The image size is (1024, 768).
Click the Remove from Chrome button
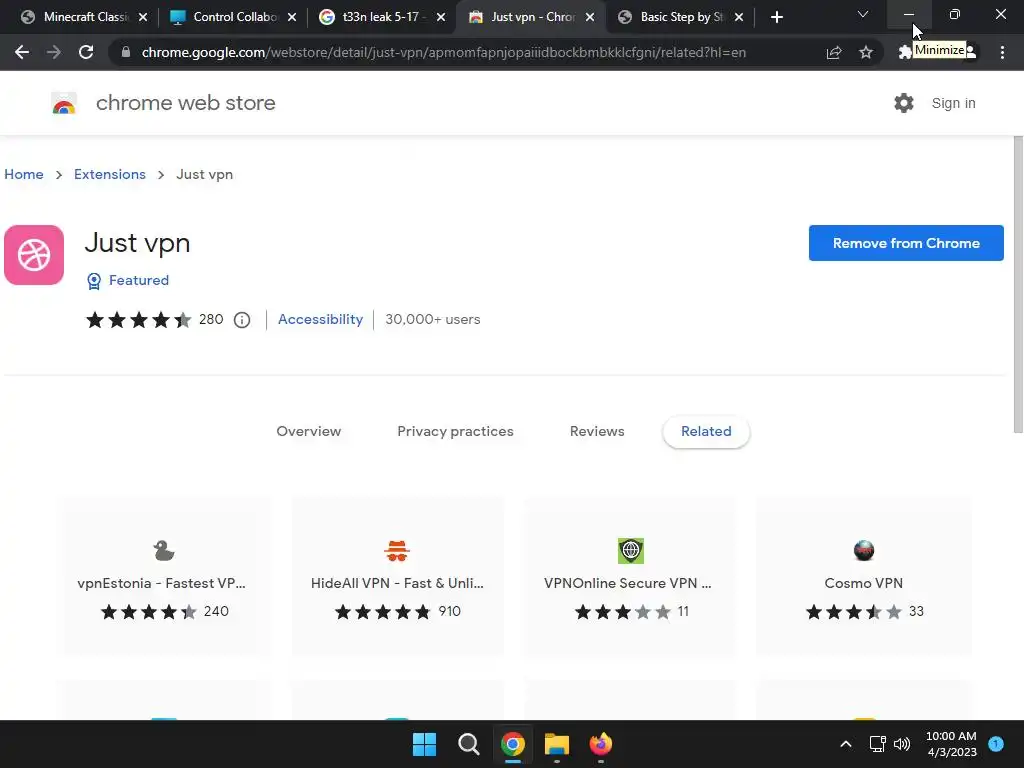[906, 243]
